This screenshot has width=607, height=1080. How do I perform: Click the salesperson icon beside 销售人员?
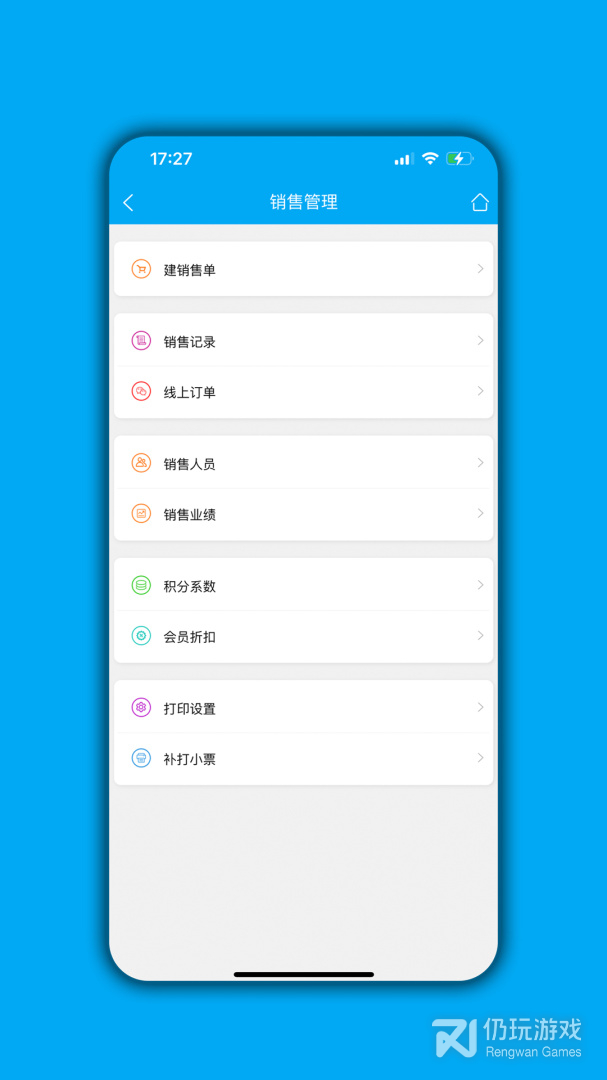click(140, 463)
